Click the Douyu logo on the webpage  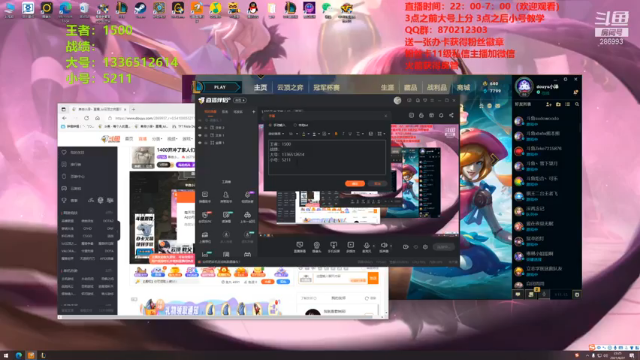(x=110, y=139)
